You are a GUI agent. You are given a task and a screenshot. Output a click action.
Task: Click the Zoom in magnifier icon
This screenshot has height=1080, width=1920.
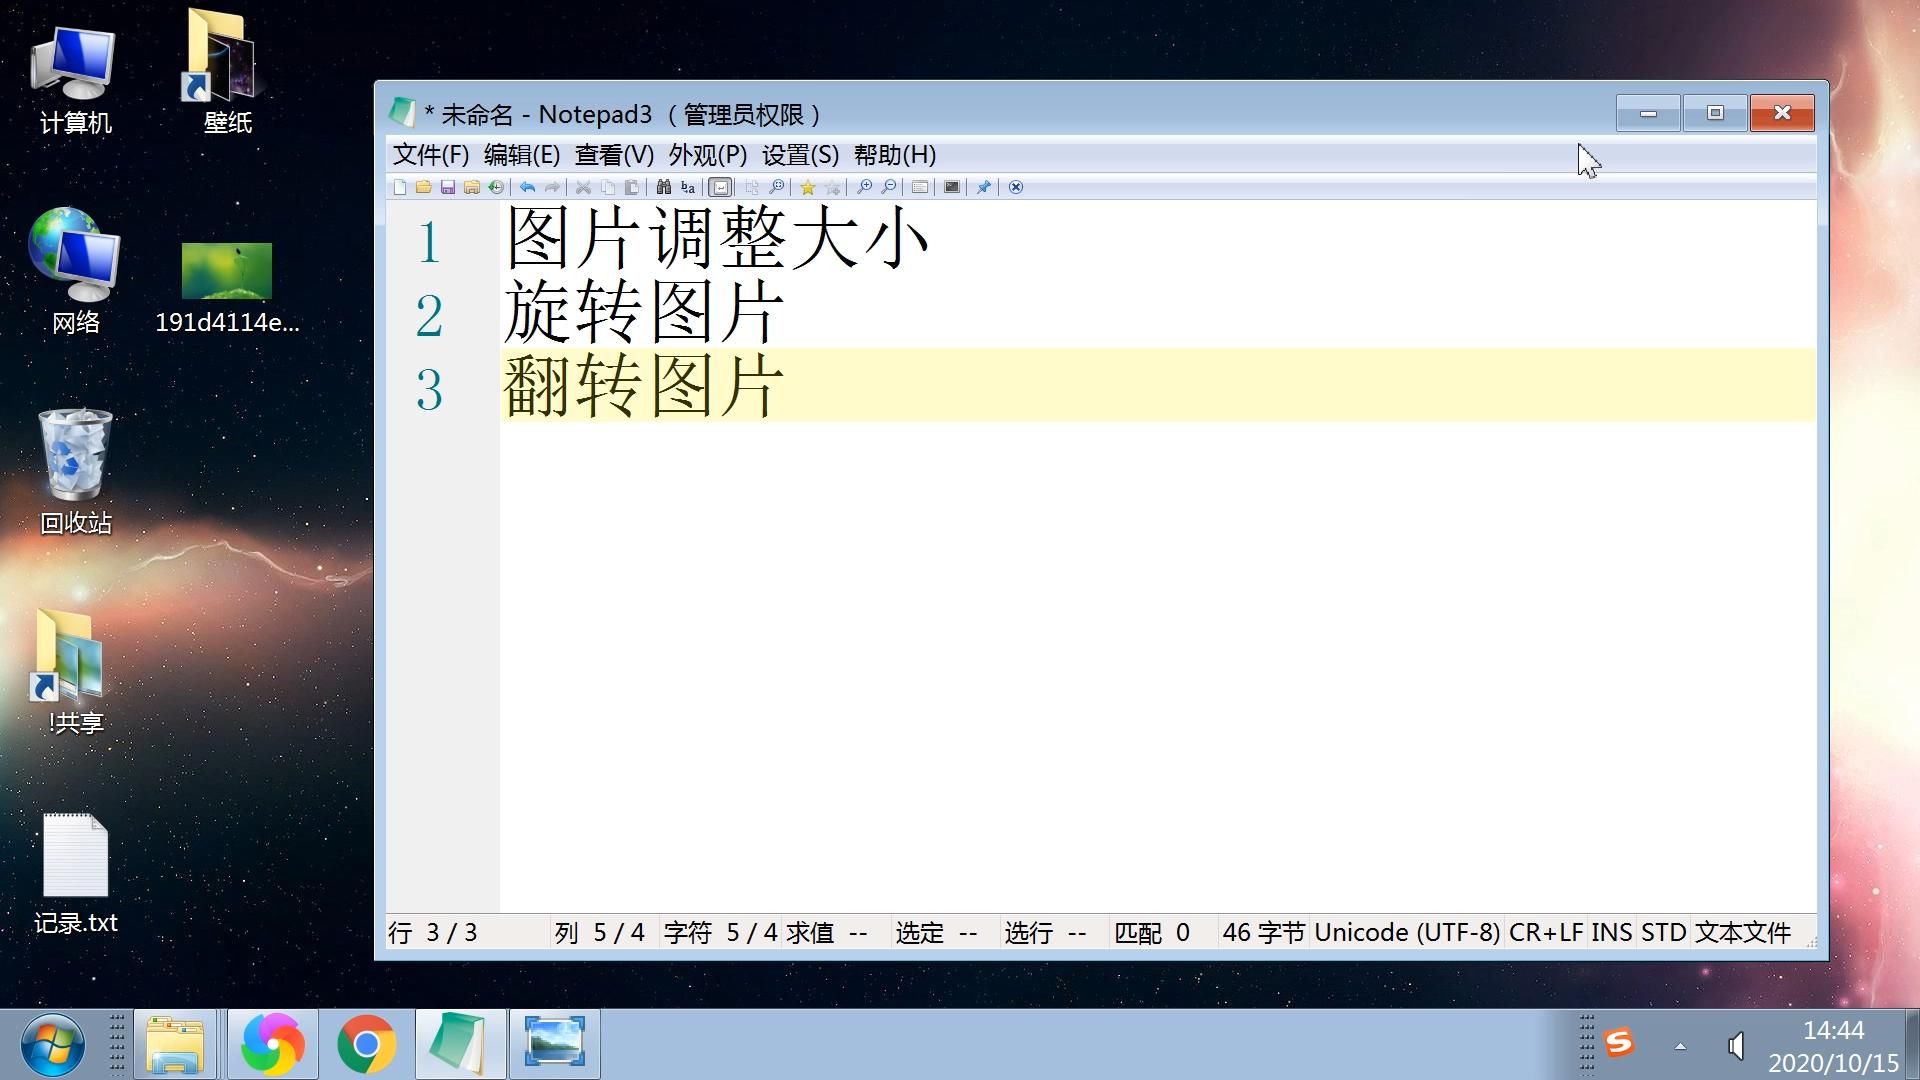(x=864, y=187)
